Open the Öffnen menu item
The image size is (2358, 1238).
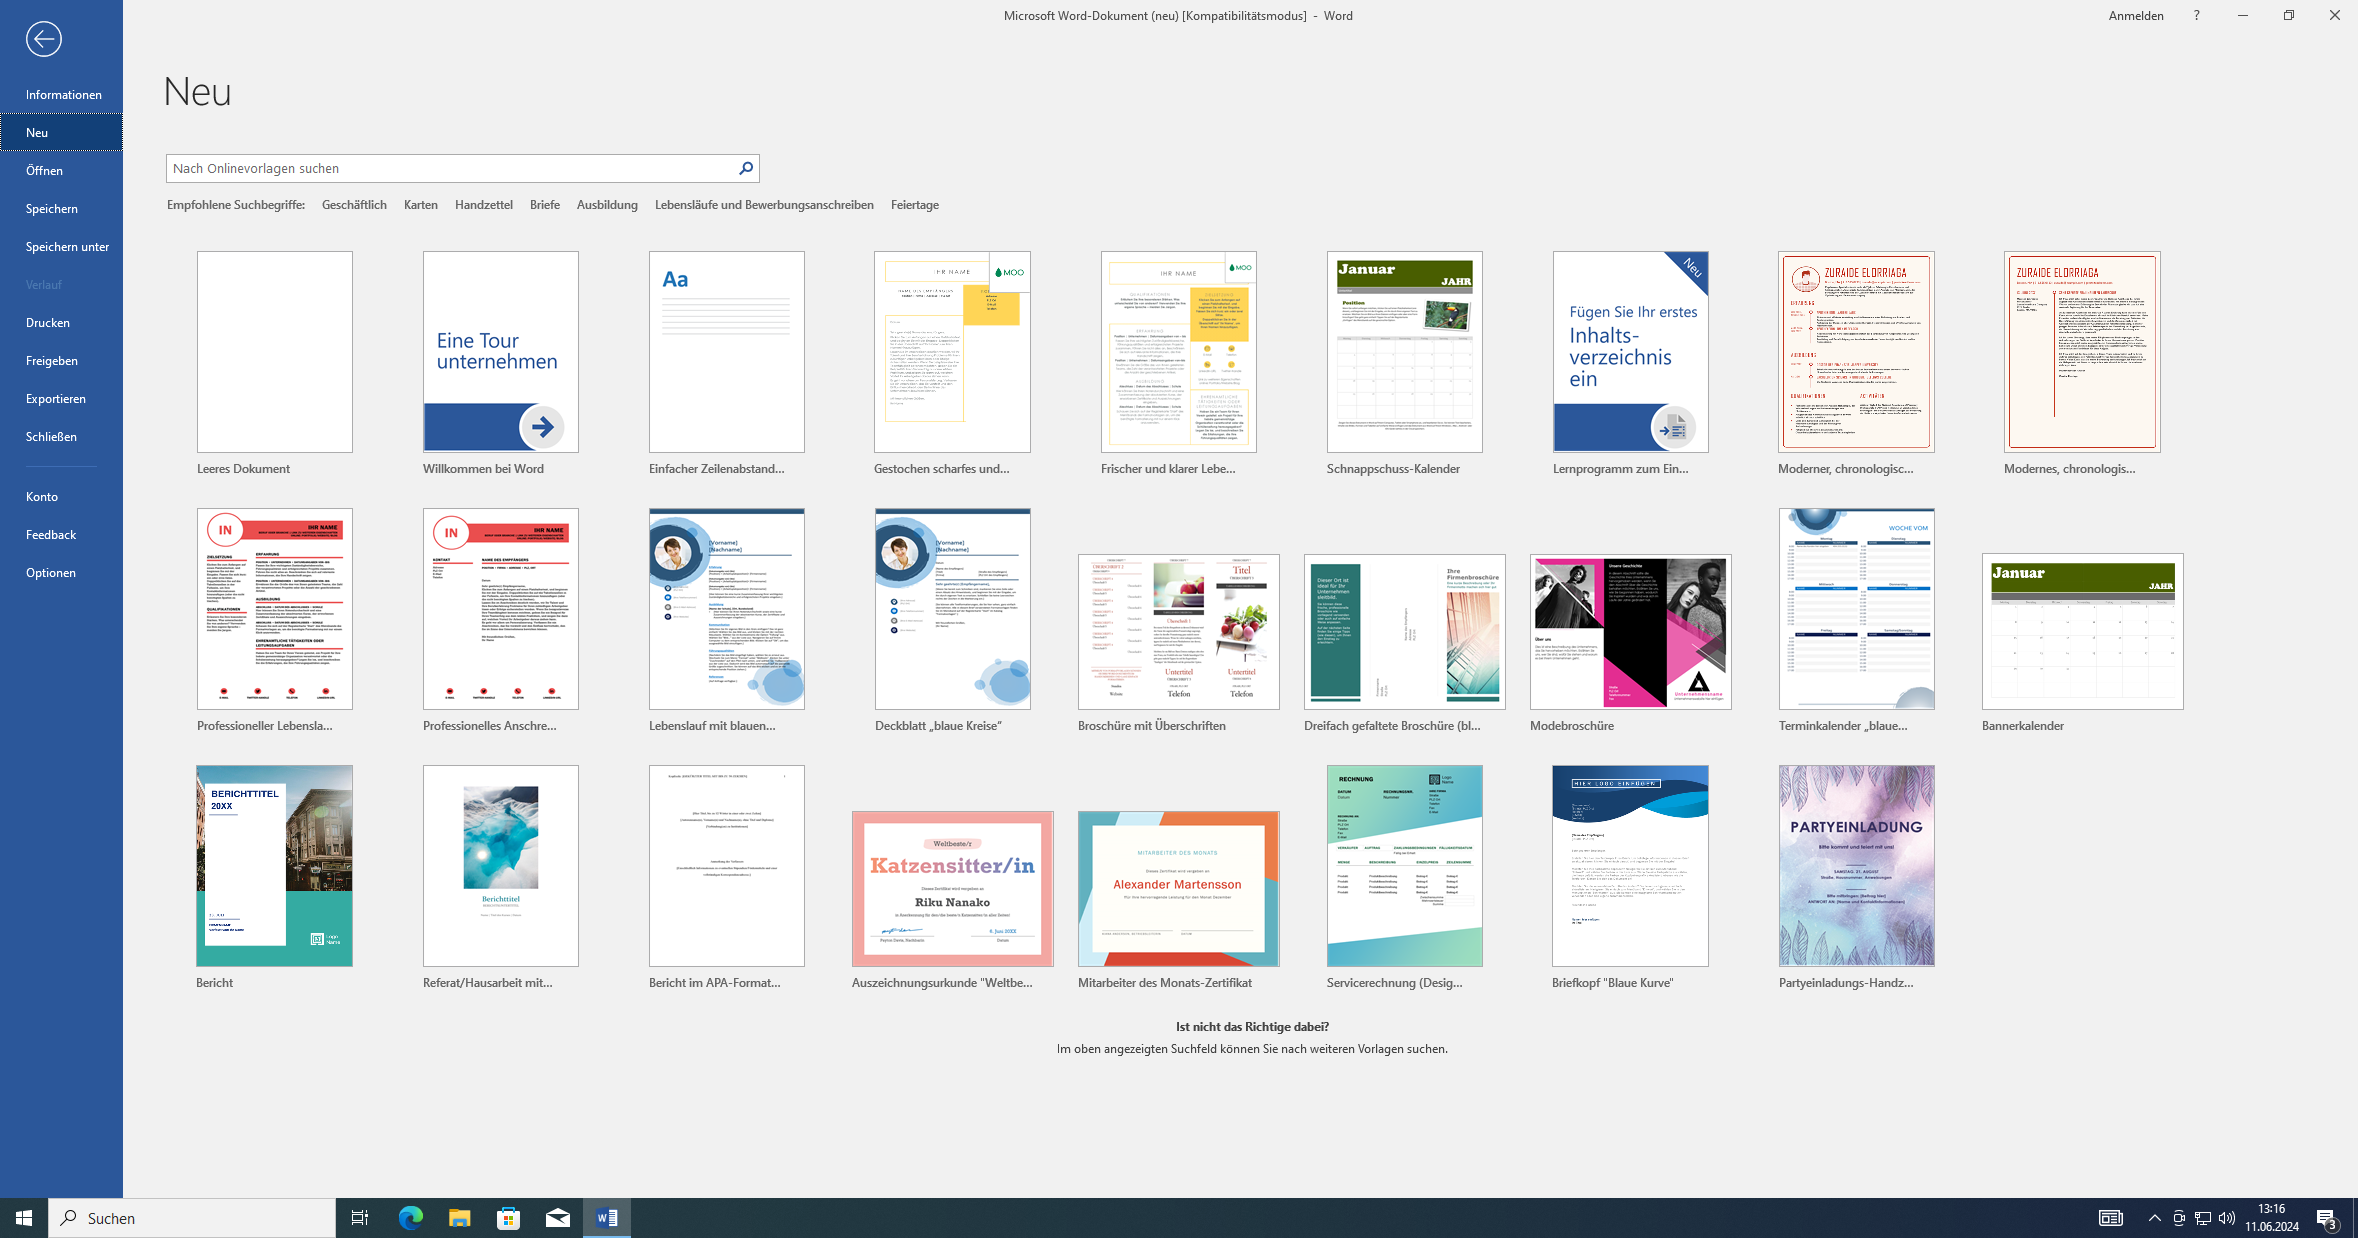[45, 170]
